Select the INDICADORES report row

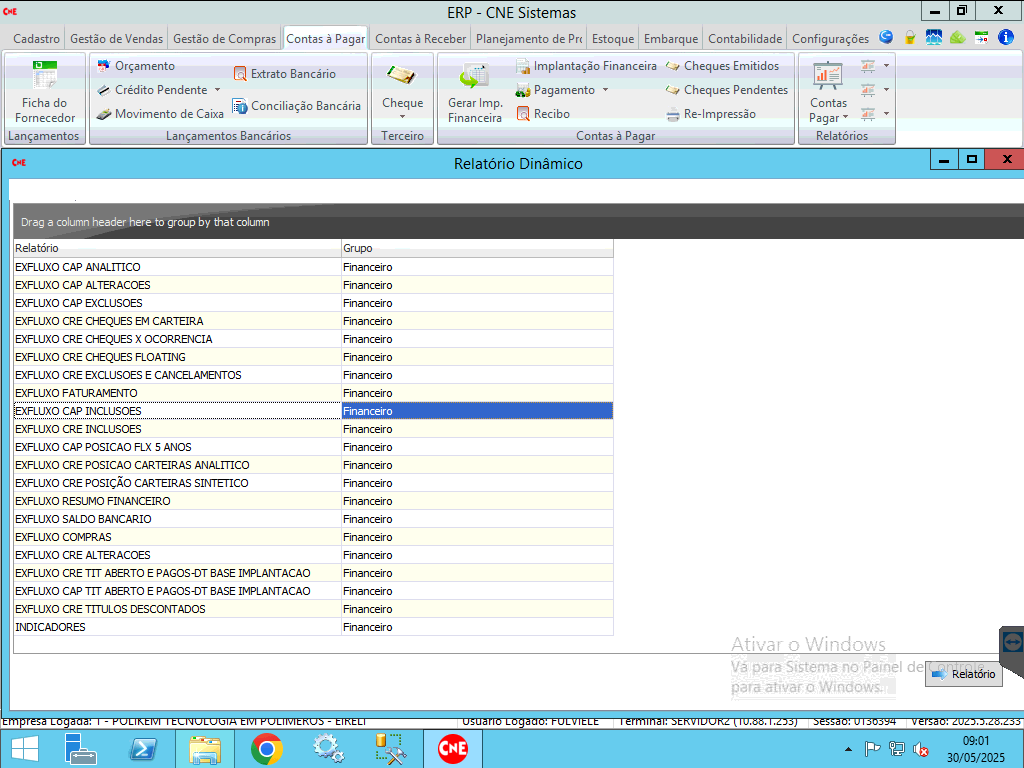[x=50, y=627]
